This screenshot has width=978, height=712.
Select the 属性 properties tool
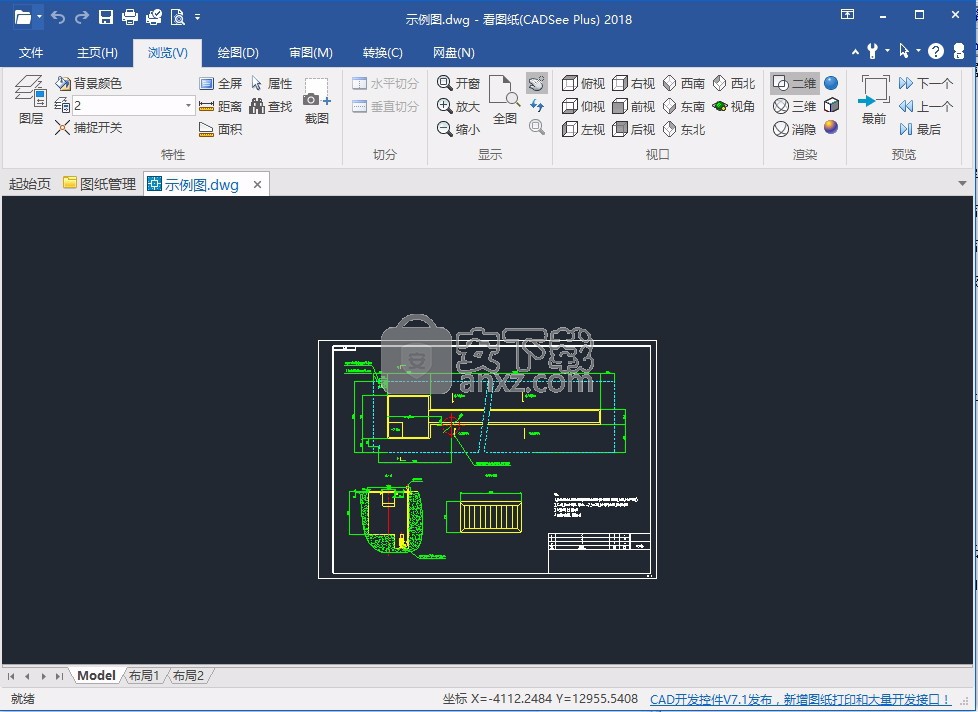click(271, 83)
